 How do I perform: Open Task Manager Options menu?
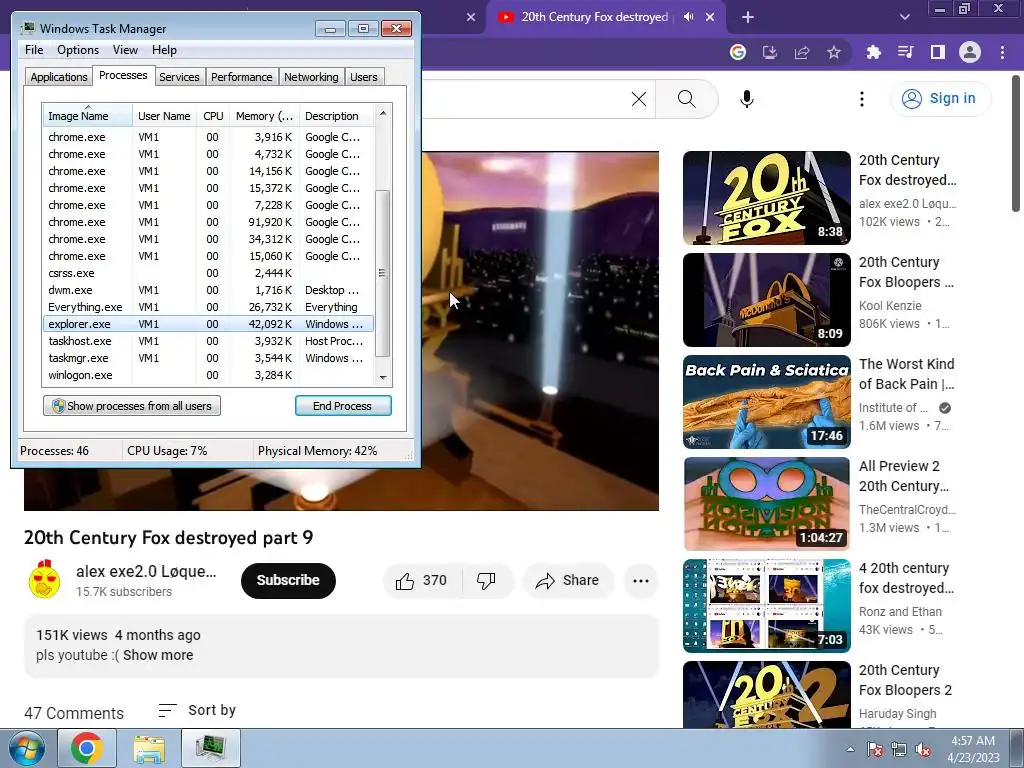point(78,50)
